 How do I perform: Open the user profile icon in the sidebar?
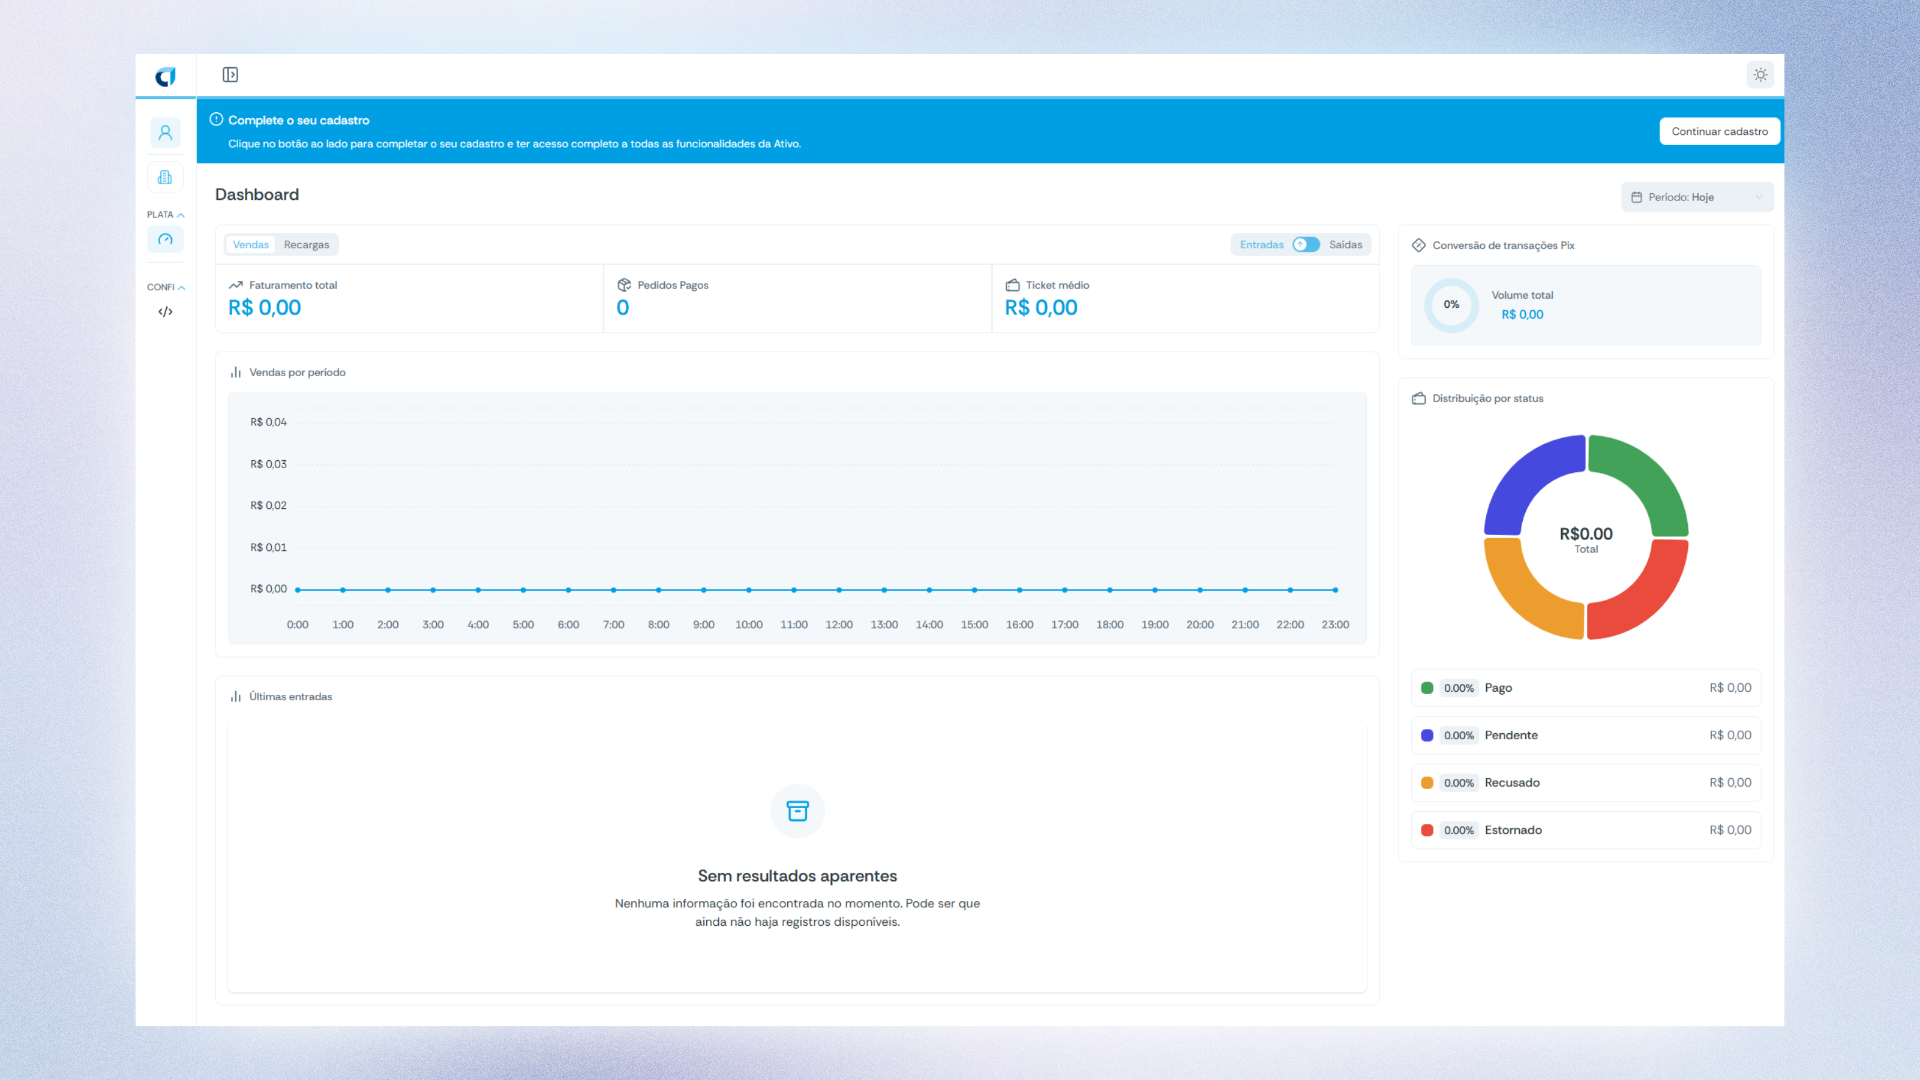[165, 132]
